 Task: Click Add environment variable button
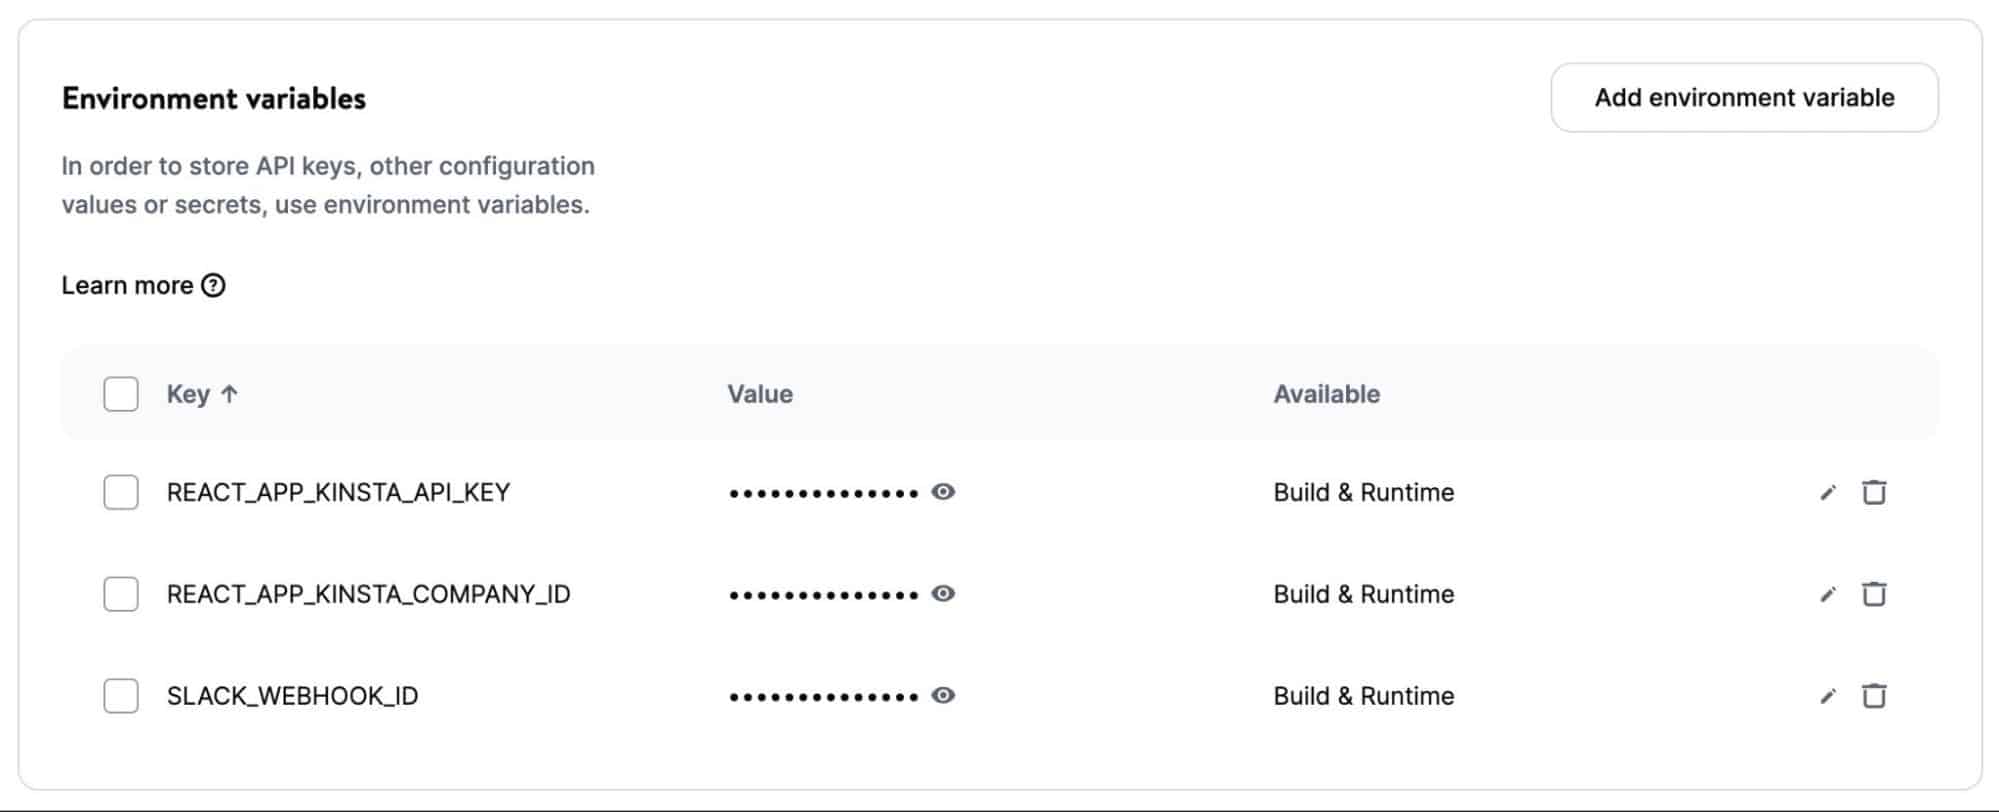[x=1744, y=98]
